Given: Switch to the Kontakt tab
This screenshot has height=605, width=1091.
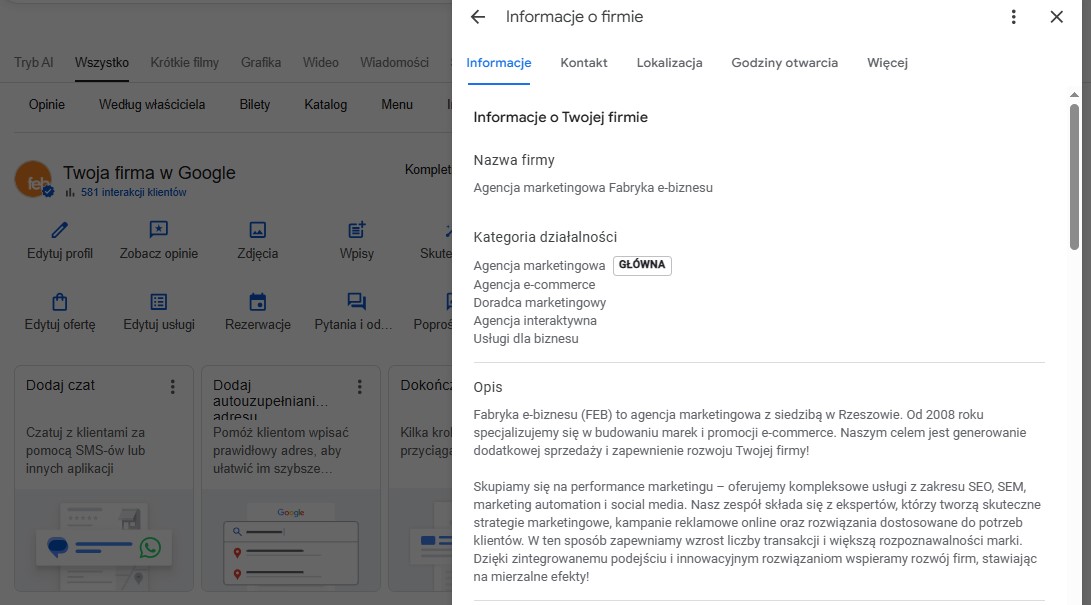Looking at the screenshot, I should pos(584,63).
